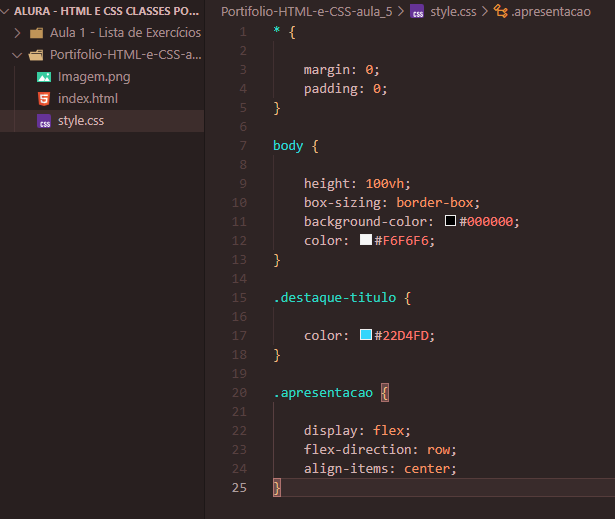Click the height property on line 9

tap(327, 184)
